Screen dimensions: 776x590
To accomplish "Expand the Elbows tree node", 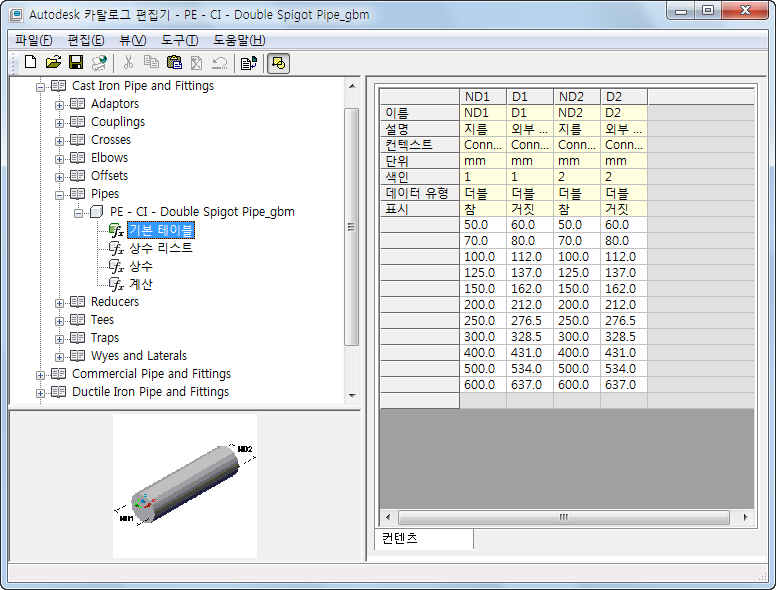I will (x=59, y=159).
